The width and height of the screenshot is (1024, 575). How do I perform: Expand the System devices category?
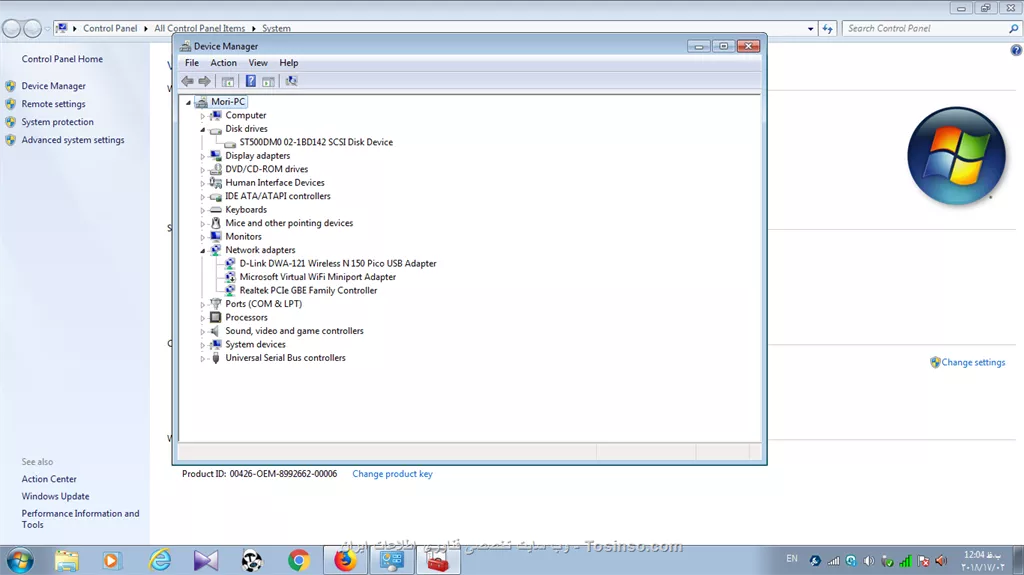pyautogui.click(x=202, y=345)
